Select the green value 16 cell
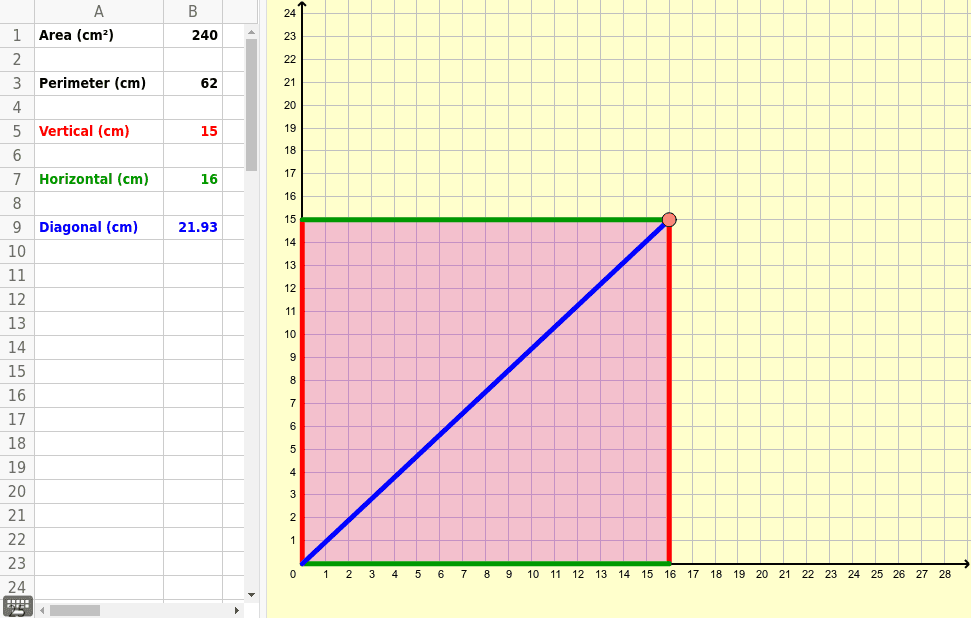Image resolution: width=973 pixels, height=620 pixels. (x=193, y=179)
